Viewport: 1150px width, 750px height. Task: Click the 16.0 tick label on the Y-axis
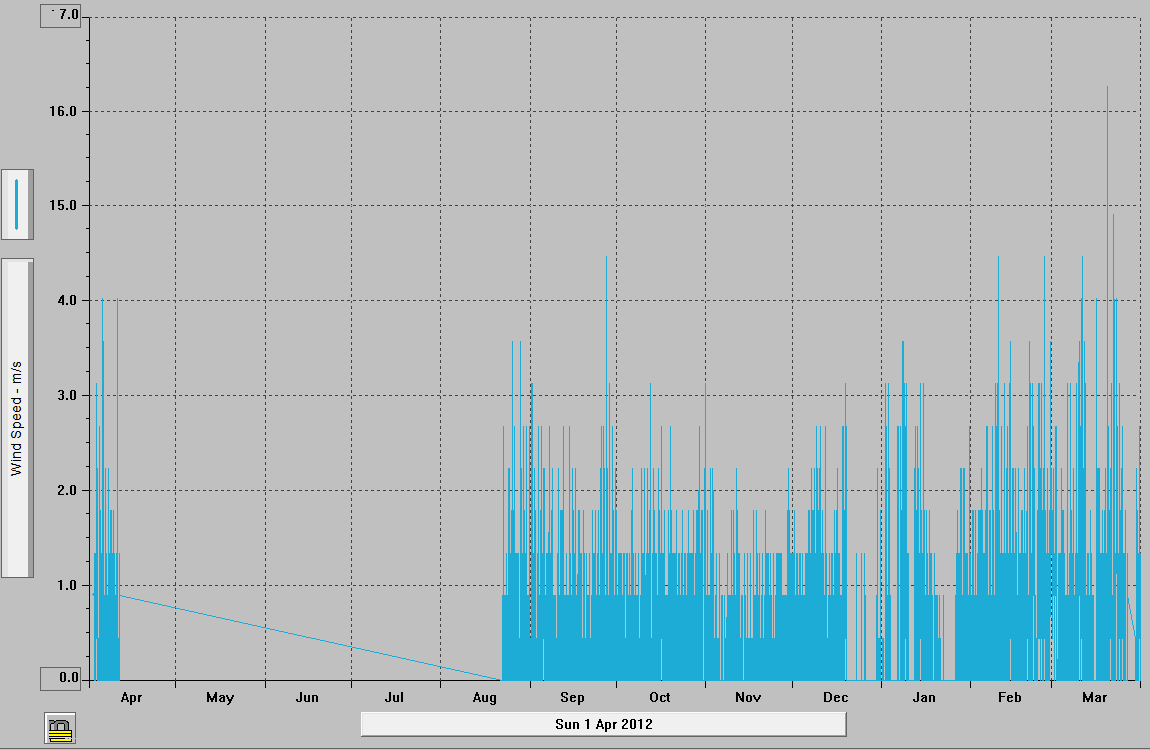pyautogui.click(x=67, y=111)
